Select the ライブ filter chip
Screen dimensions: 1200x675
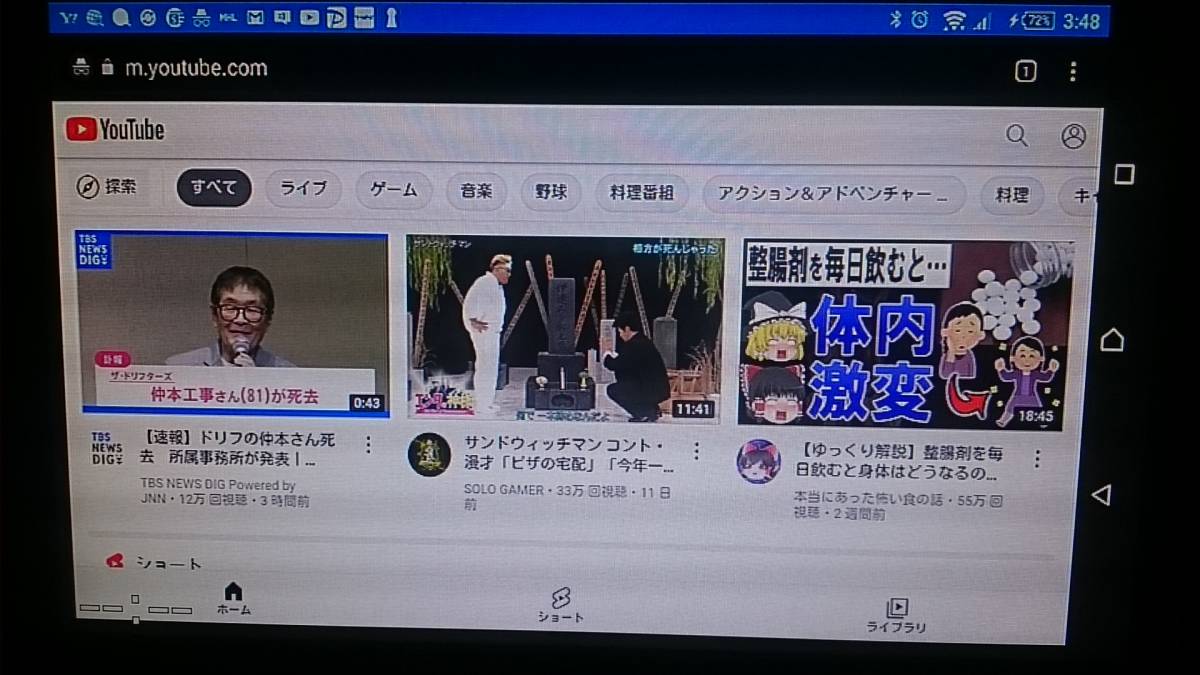coord(303,189)
